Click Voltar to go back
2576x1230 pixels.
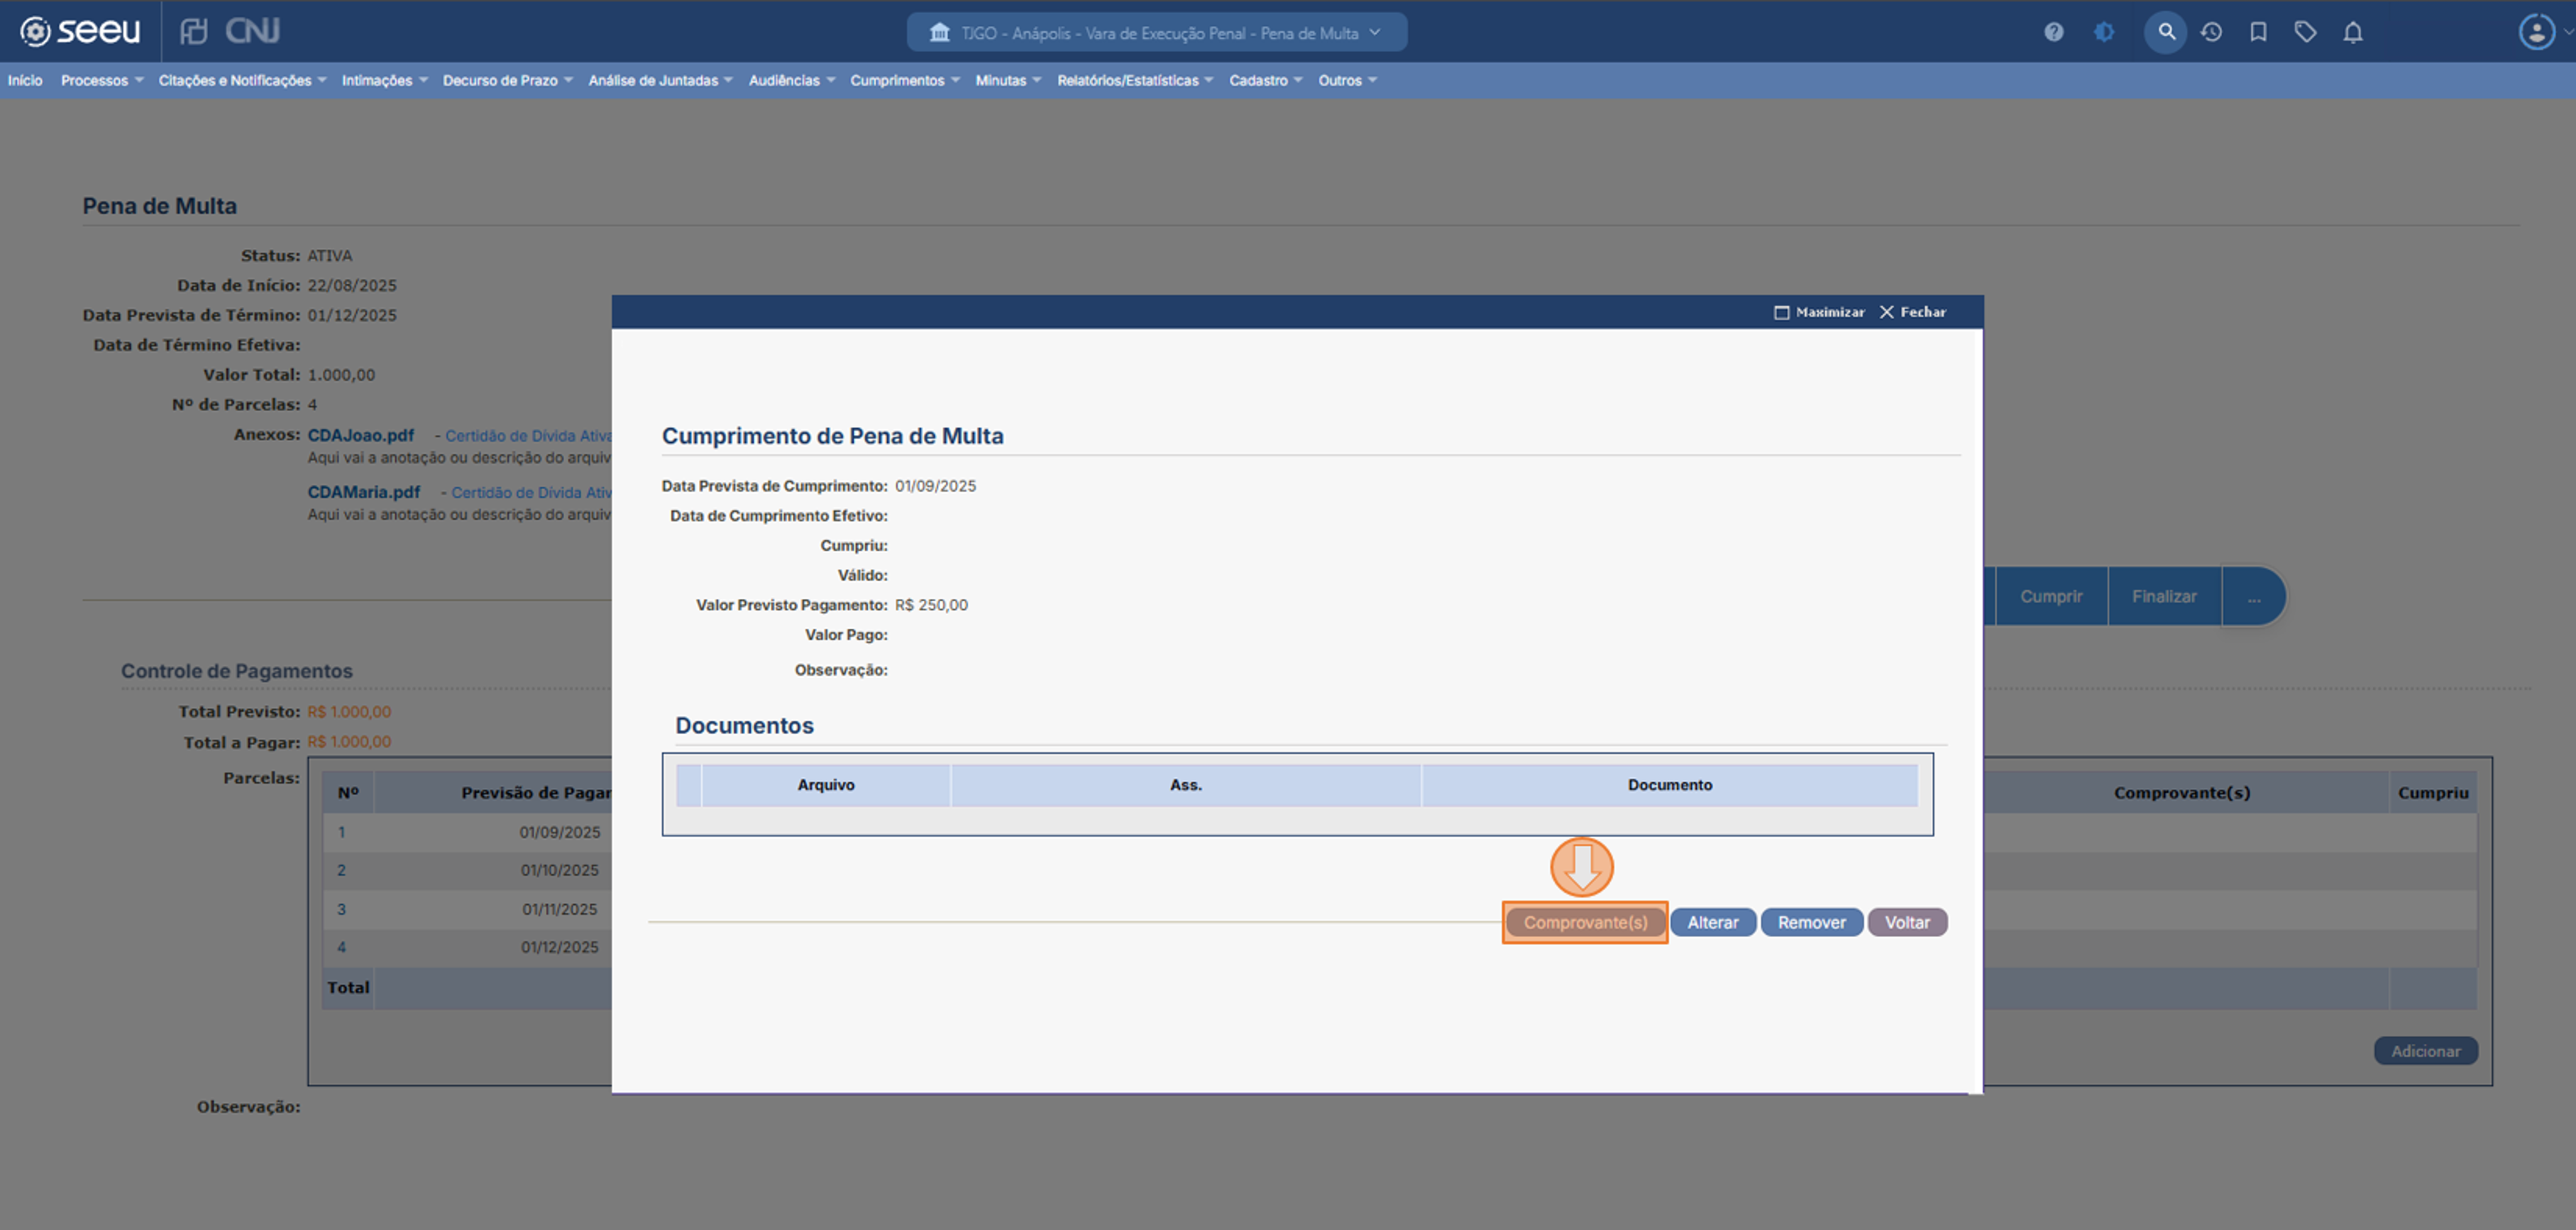[1906, 922]
